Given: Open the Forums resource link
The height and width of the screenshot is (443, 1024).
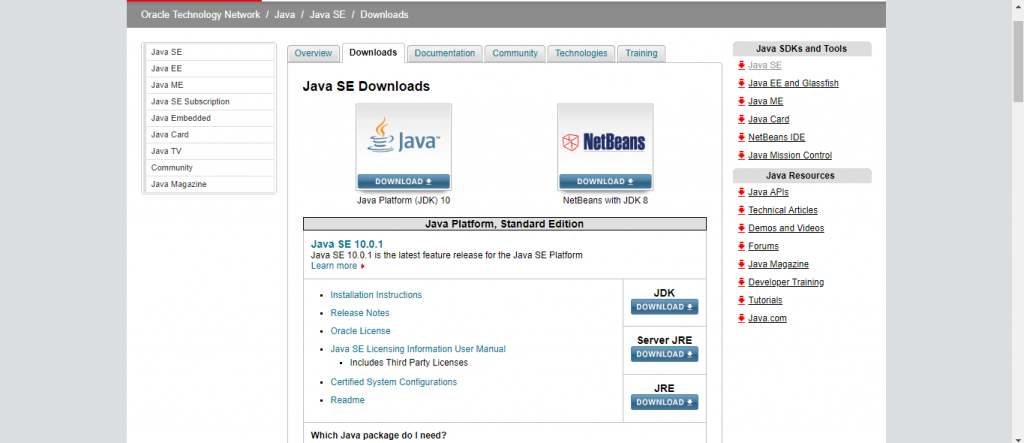Looking at the screenshot, I should [x=763, y=246].
